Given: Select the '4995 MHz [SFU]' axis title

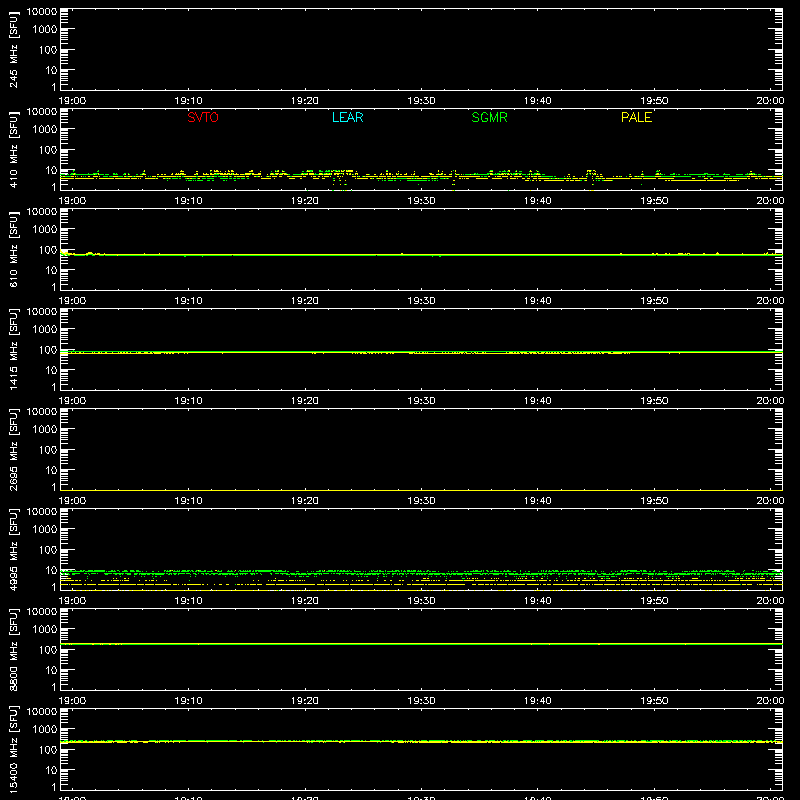Looking at the screenshot, I should point(13,549).
